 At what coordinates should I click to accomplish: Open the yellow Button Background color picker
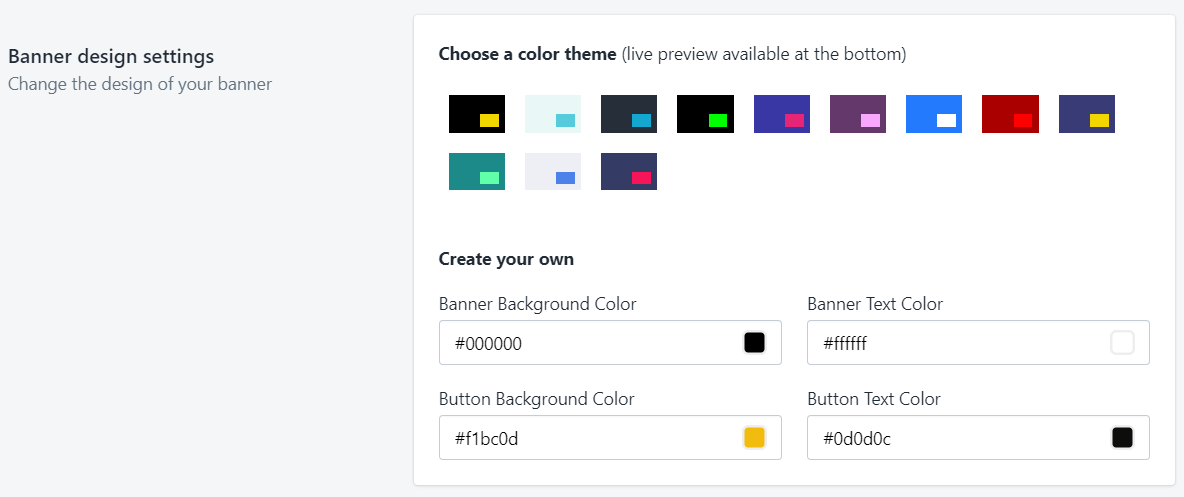[754, 438]
